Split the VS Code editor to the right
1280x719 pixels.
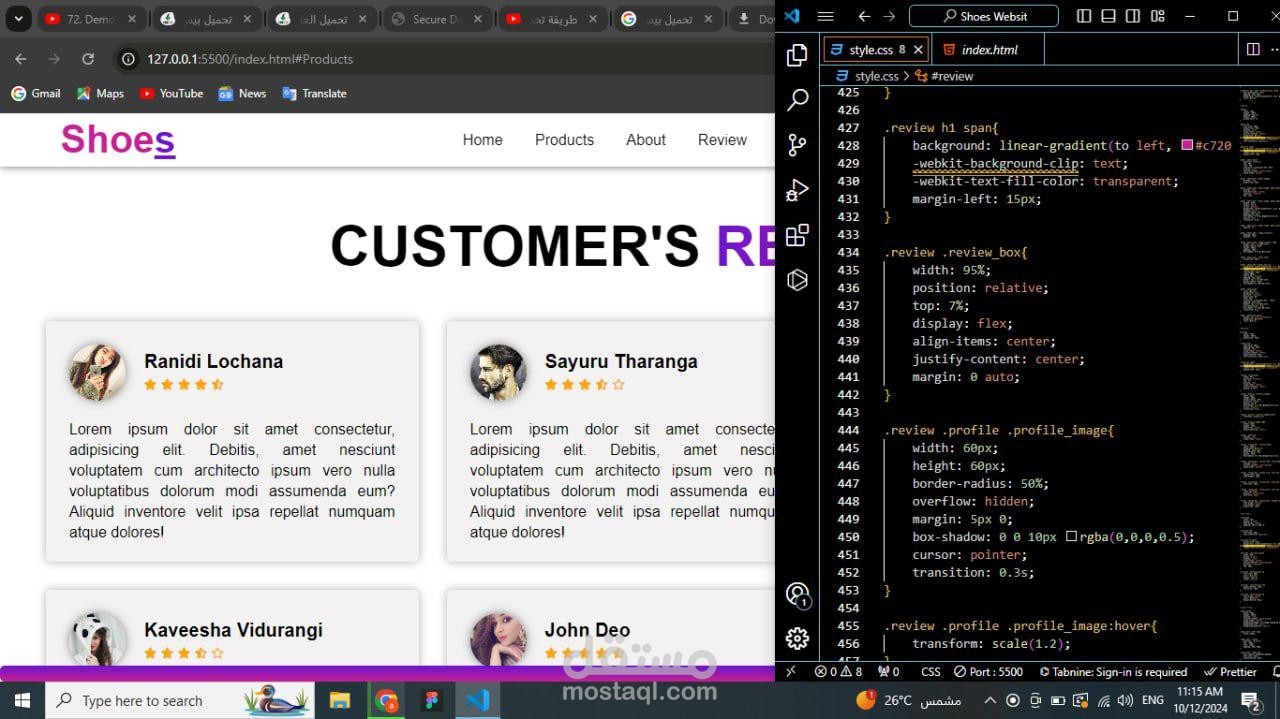tap(1253, 49)
